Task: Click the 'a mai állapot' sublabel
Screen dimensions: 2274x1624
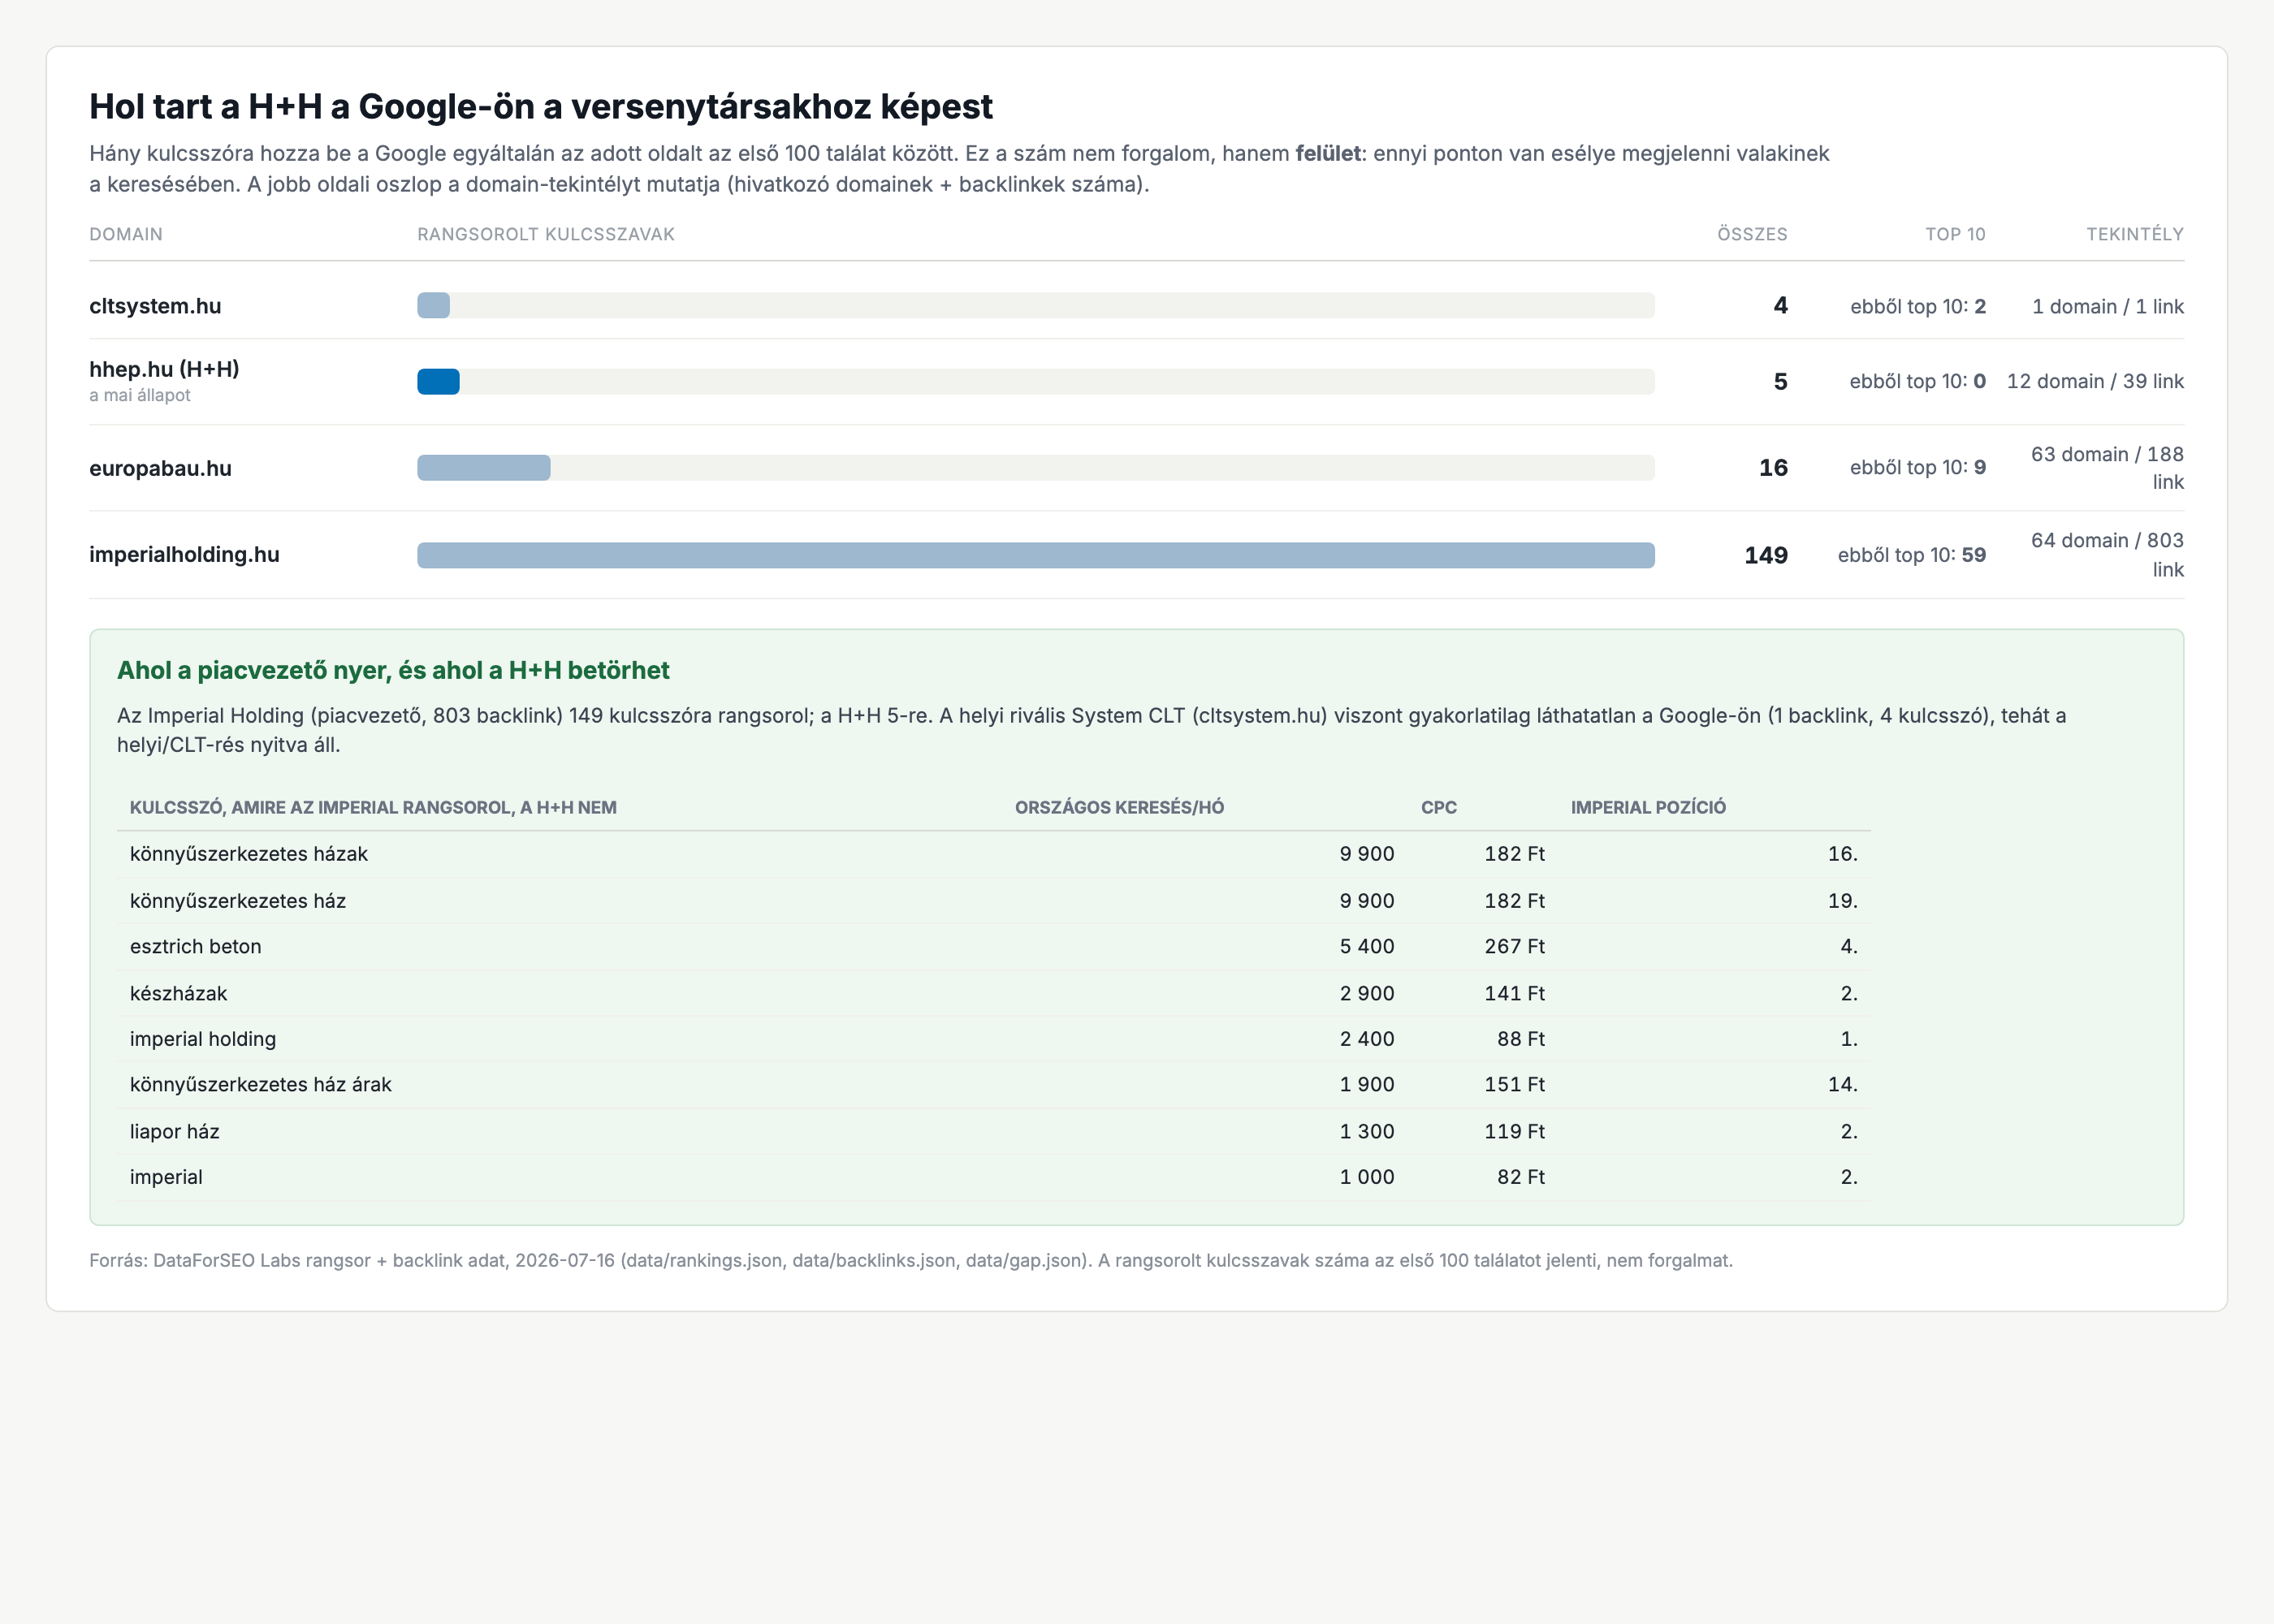Action: (140, 396)
